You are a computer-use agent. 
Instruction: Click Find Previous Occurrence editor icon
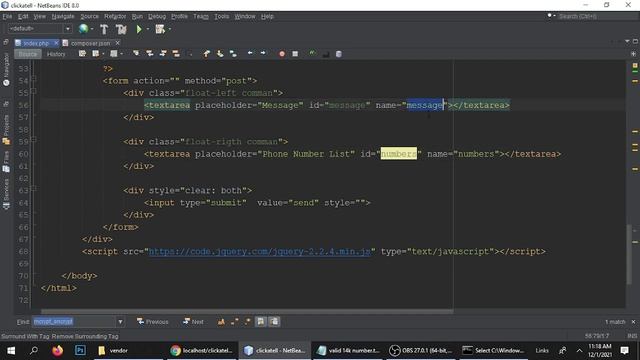coord(150,53)
